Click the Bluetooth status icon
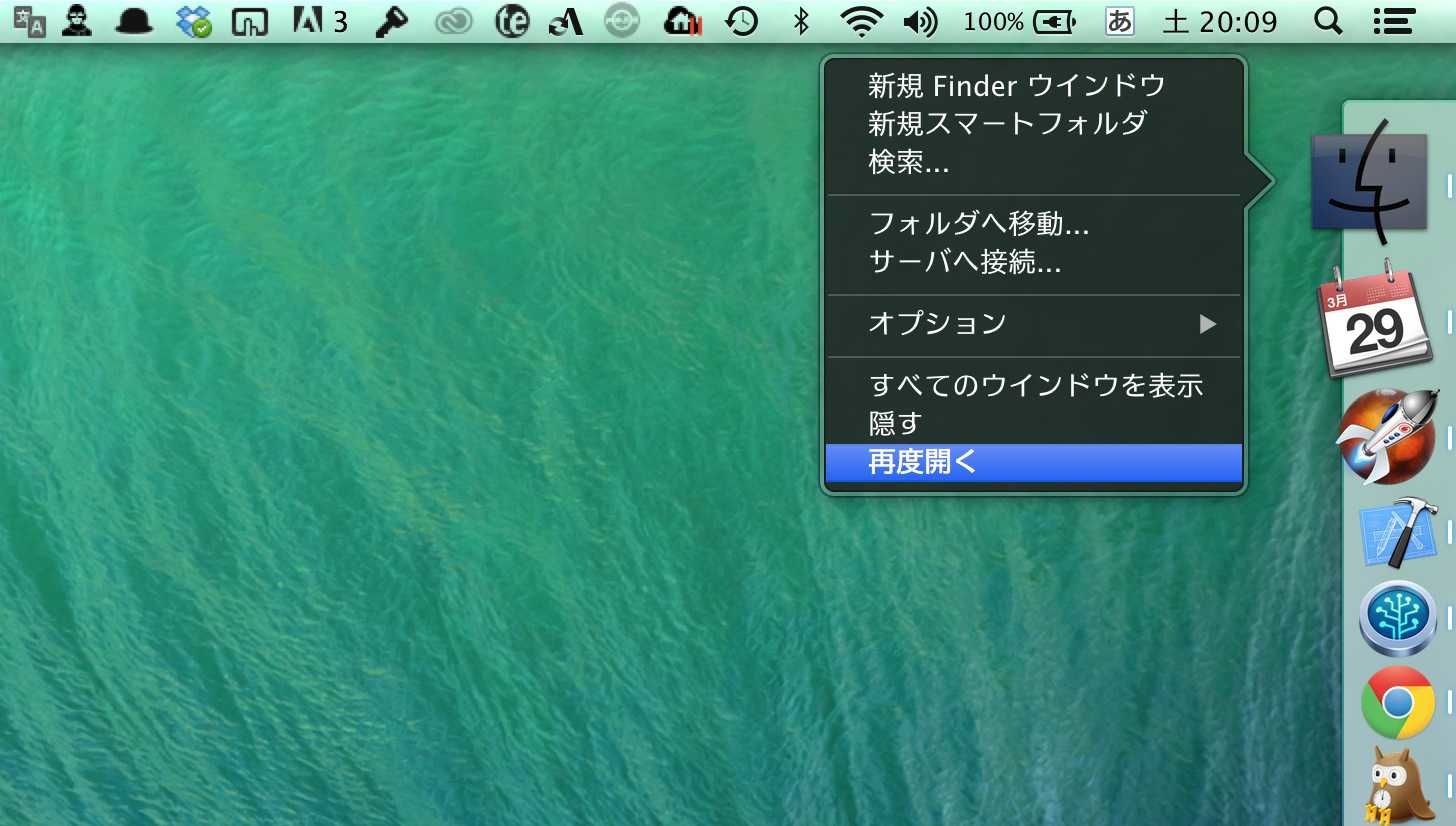Screen dimensions: 1456x826 click(x=800, y=21)
